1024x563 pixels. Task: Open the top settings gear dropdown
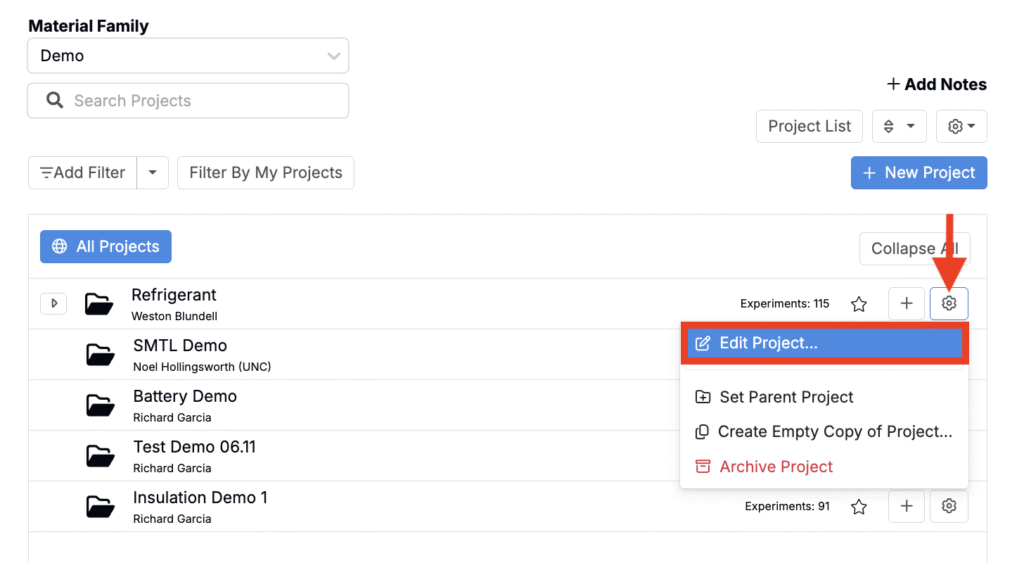click(x=961, y=126)
